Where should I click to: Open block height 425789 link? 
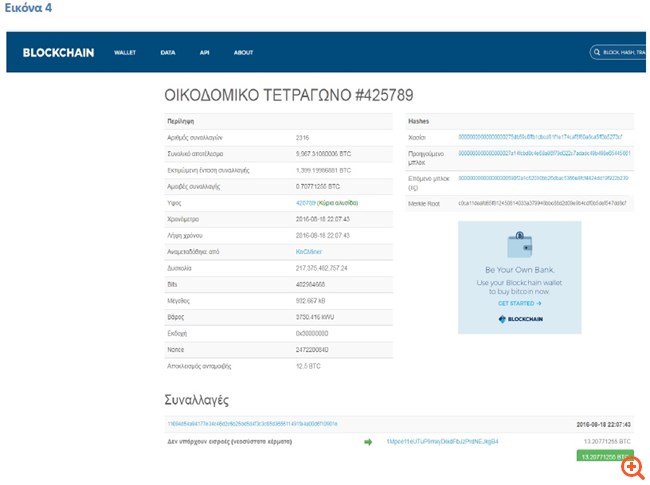(x=306, y=203)
